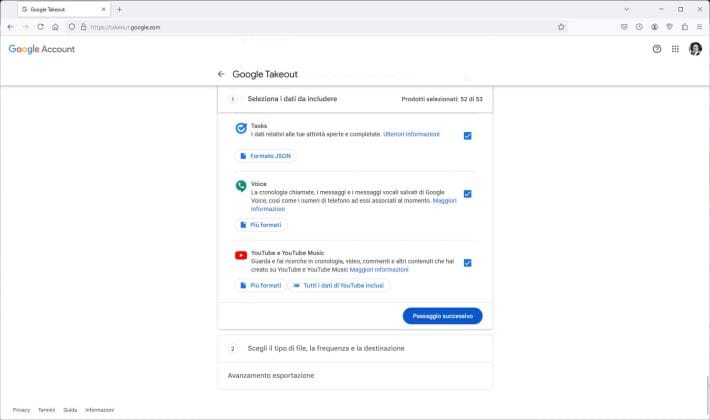The height and width of the screenshot is (420, 710).
Task: Open Google help question mark icon
Action: click(x=657, y=49)
